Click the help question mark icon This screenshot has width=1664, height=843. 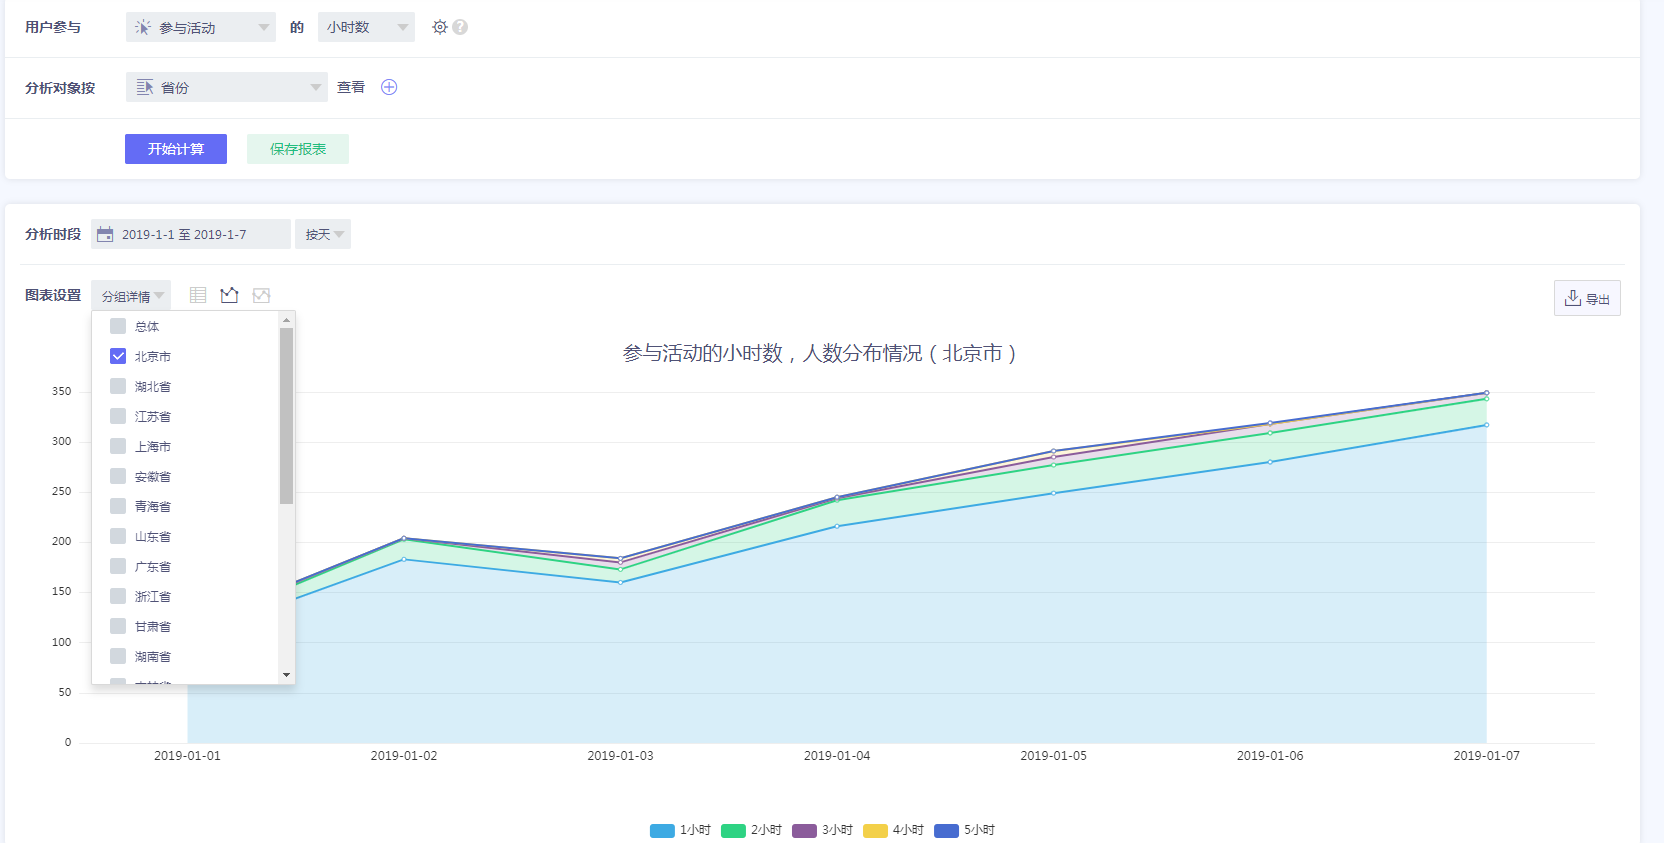[460, 27]
